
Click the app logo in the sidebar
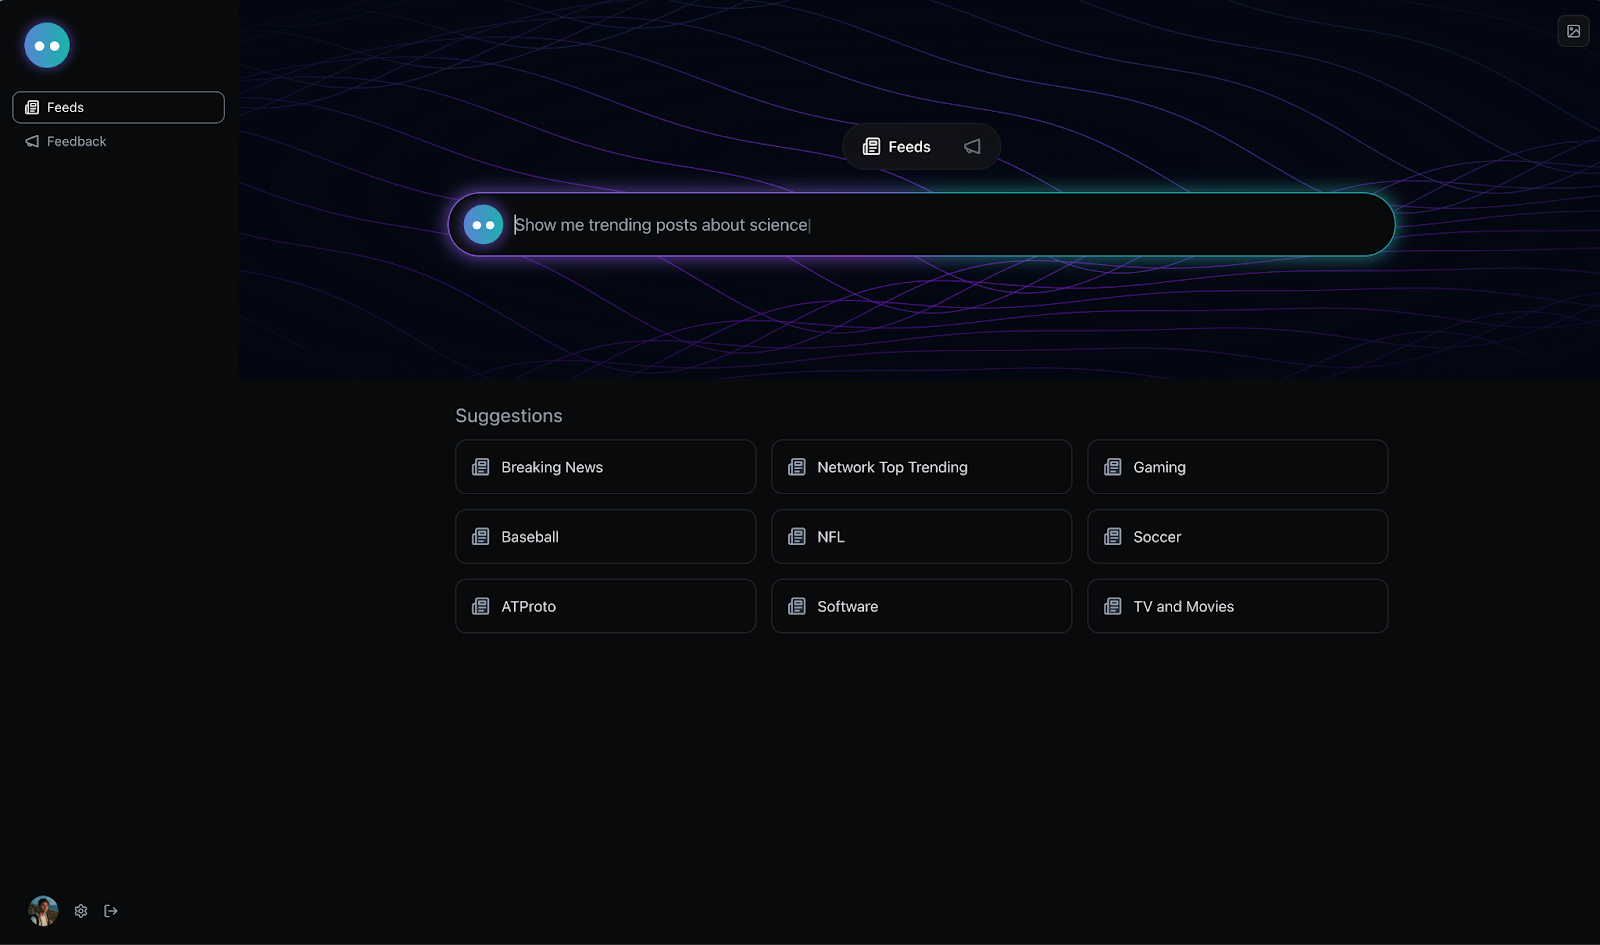coord(47,45)
